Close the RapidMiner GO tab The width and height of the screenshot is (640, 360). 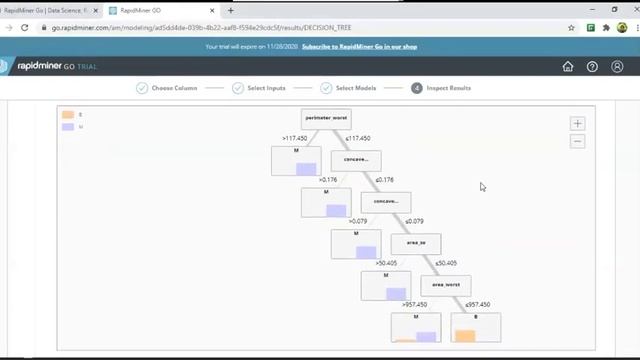point(212,11)
